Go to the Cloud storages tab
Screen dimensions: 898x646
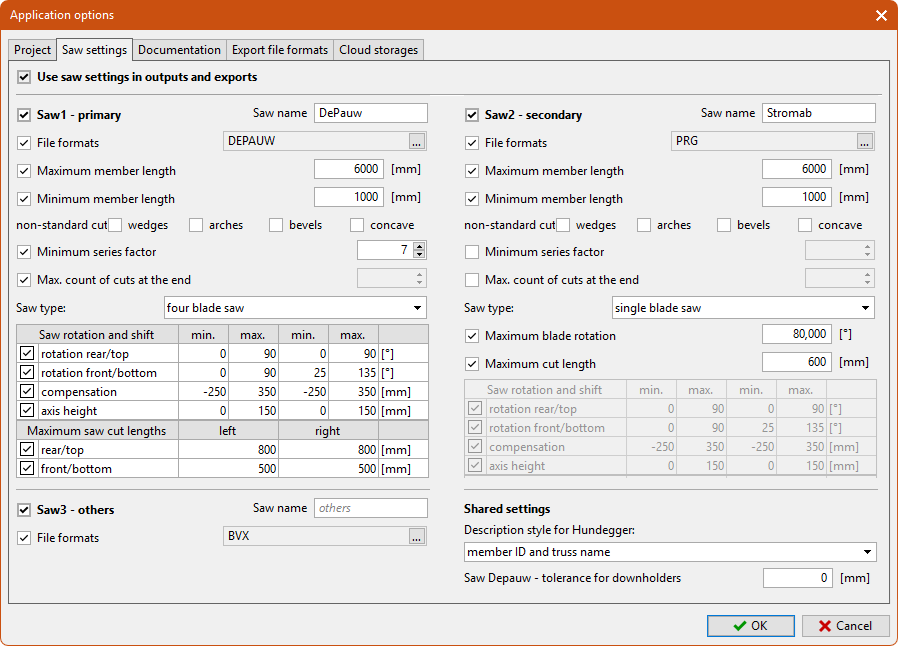coord(378,50)
